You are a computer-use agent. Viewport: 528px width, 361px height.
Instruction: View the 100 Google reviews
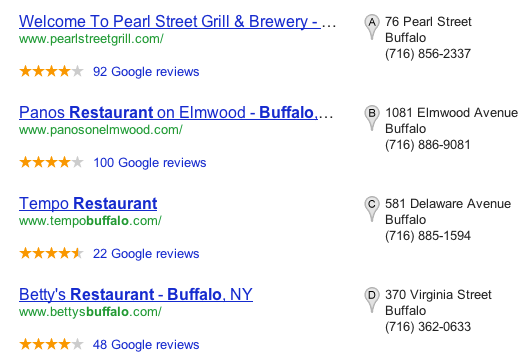[150, 163]
